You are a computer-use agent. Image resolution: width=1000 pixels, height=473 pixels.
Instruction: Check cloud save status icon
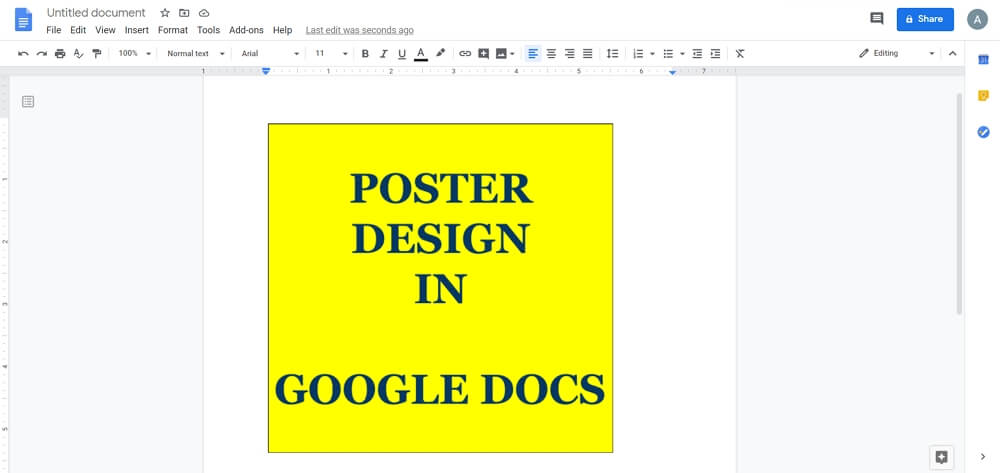[204, 13]
